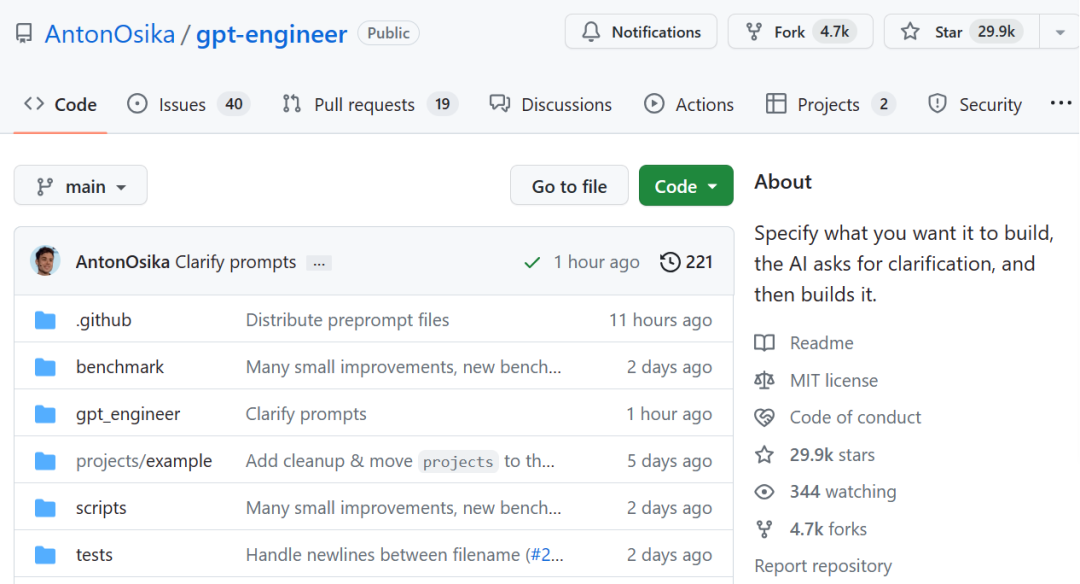
Task: Click the Go to file button
Action: point(569,186)
